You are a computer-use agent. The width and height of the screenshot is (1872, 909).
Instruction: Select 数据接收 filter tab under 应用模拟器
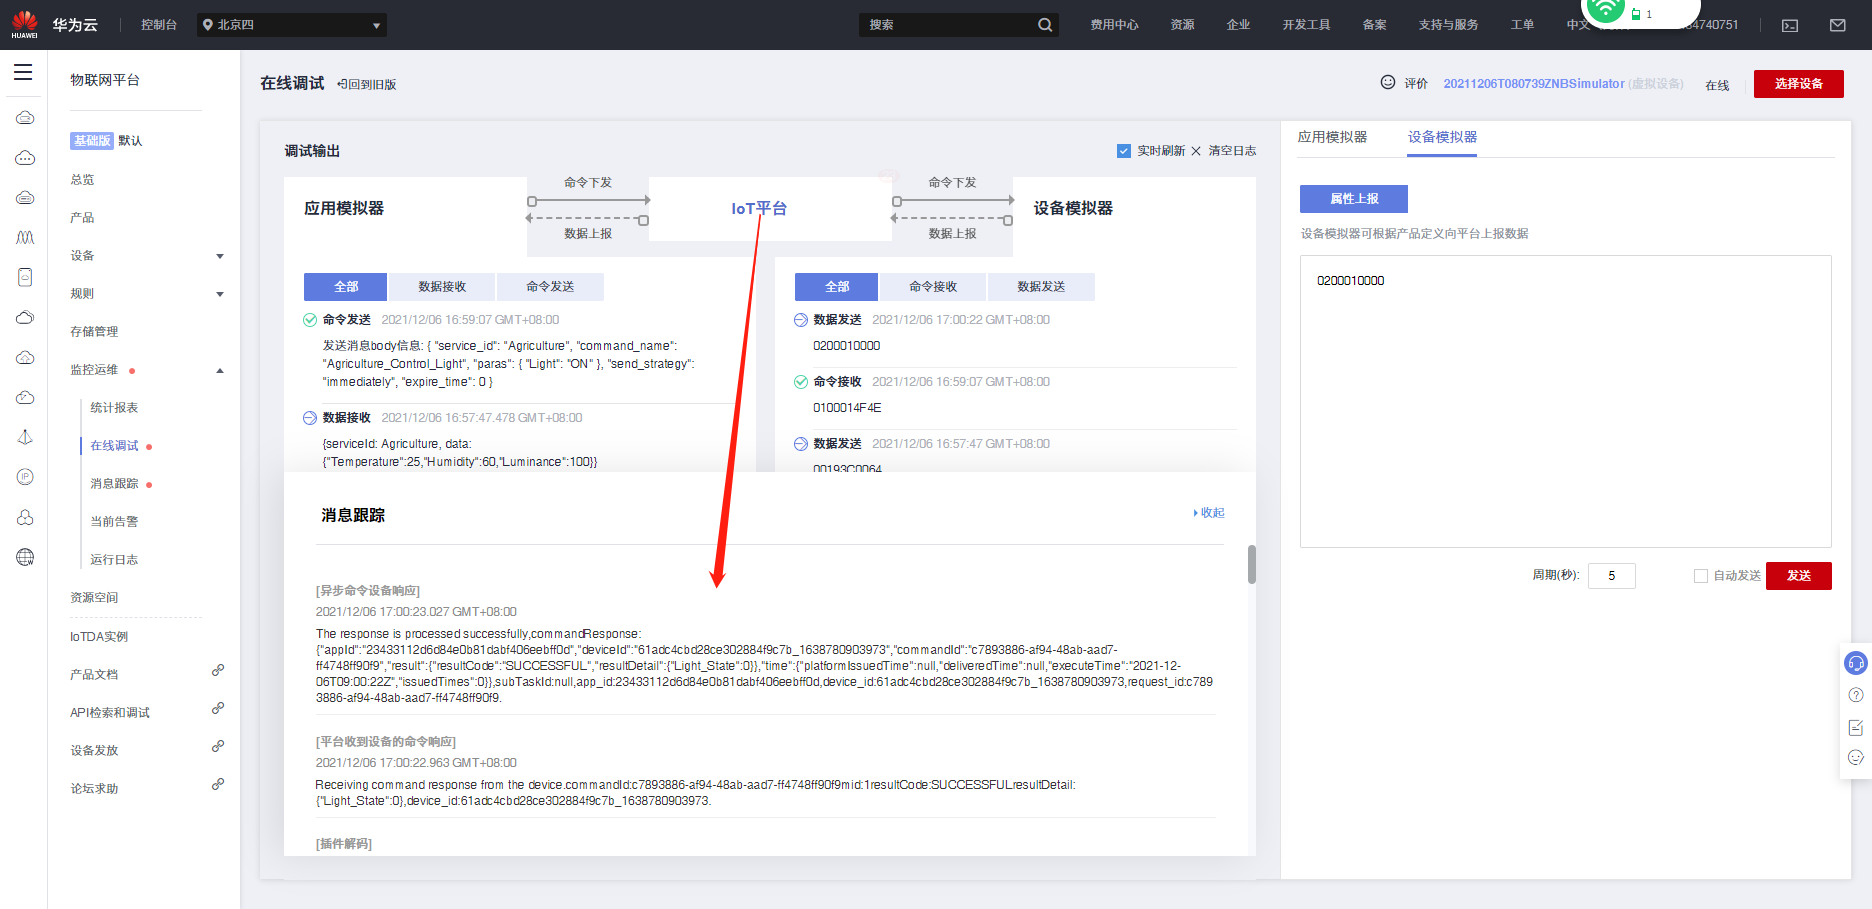coord(442,287)
